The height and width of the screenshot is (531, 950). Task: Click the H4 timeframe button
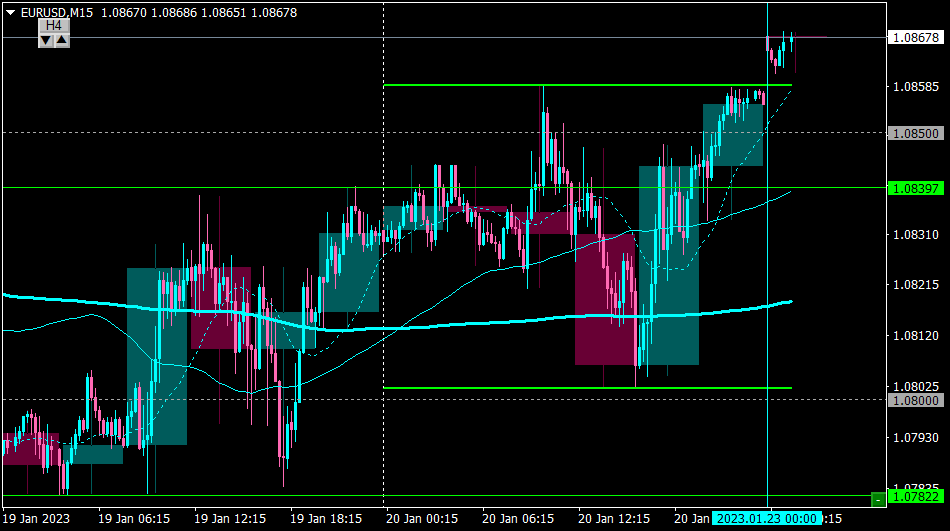(54, 25)
